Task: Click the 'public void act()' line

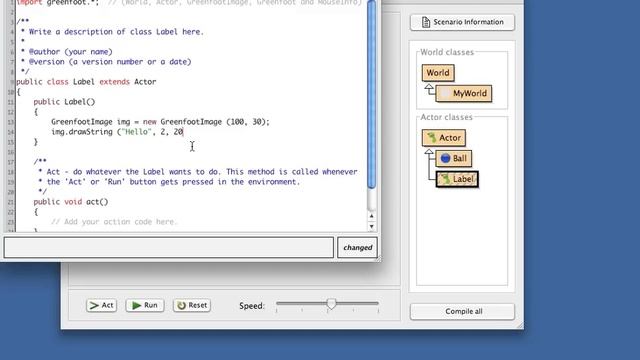Action: (x=71, y=202)
